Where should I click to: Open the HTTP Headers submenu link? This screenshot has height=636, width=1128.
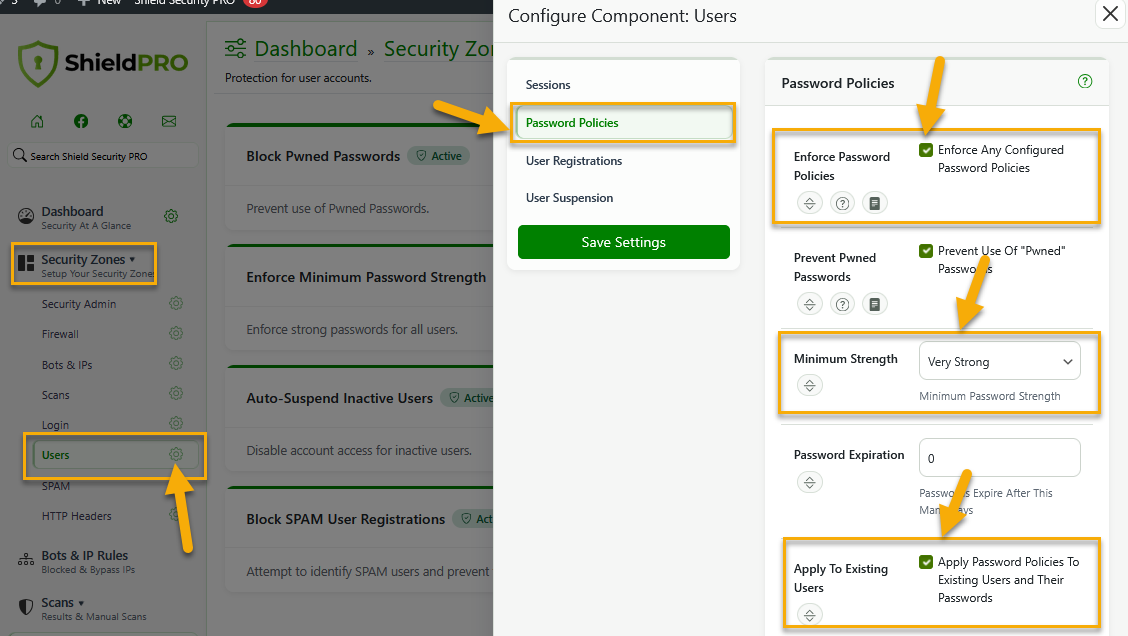click(x=76, y=516)
